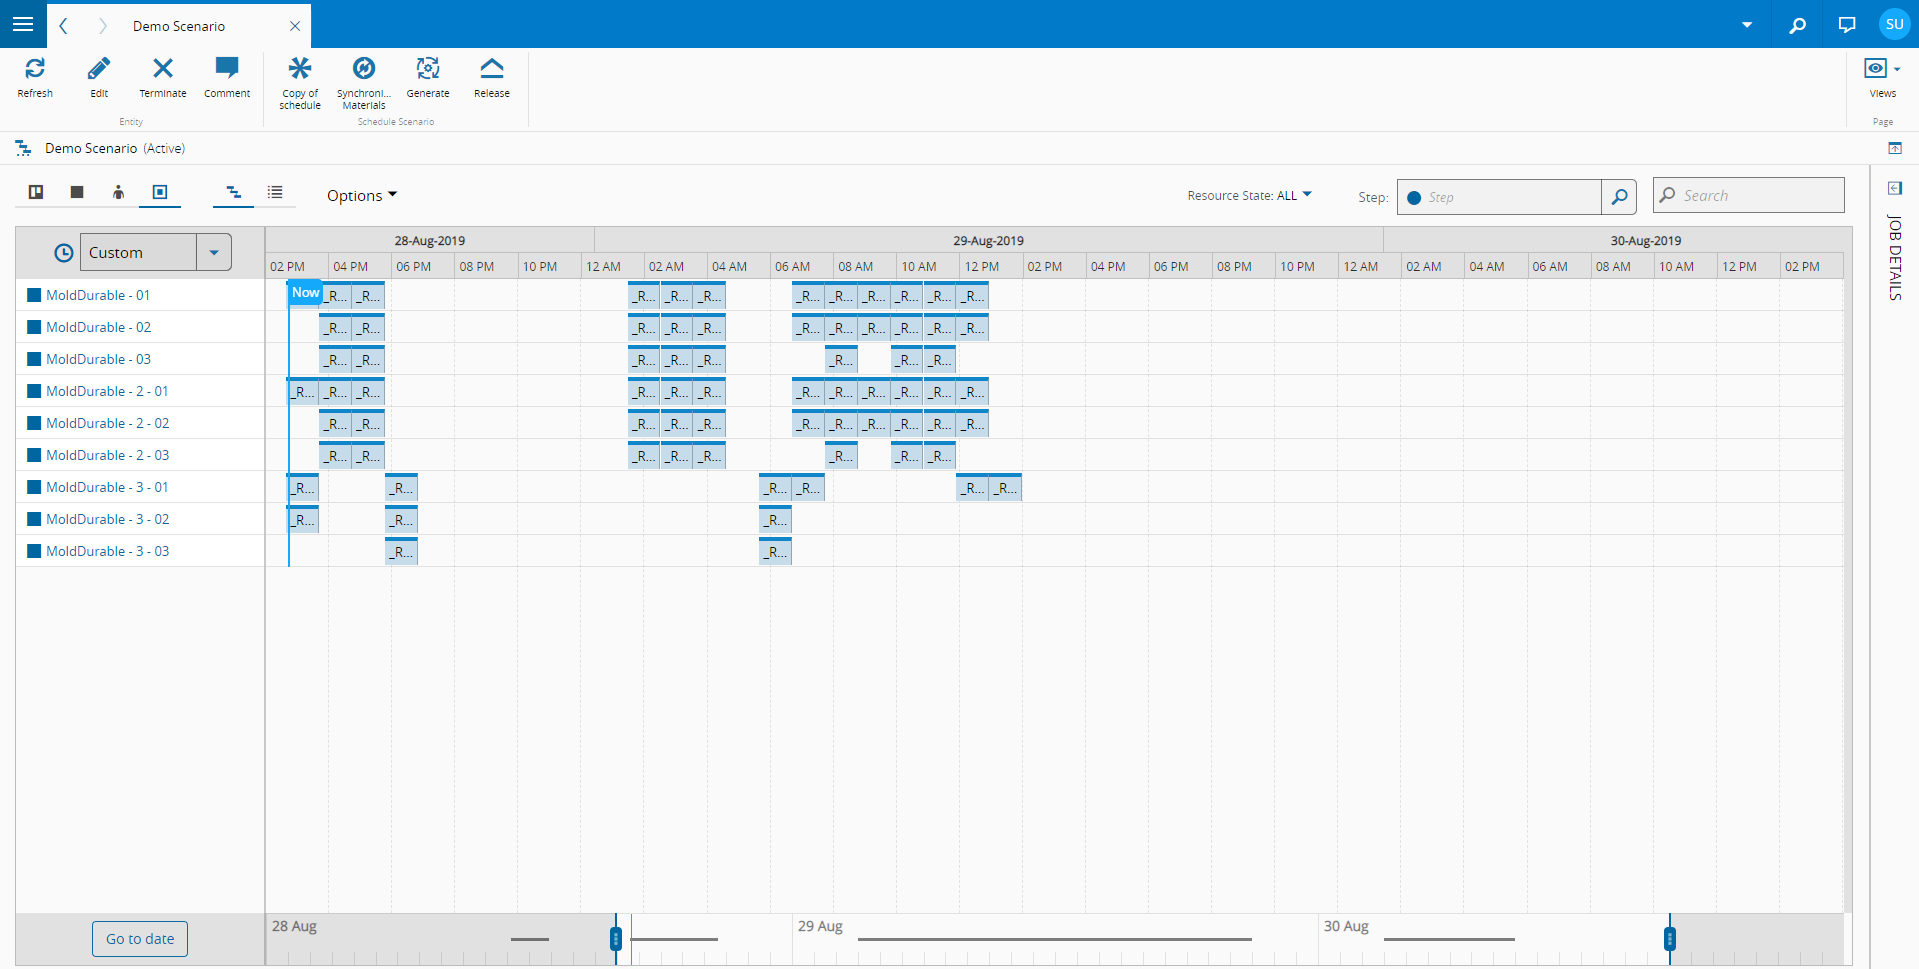The width and height of the screenshot is (1919, 969).
Task: Click the Step search input field
Action: pyautogui.click(x=1509, y=197)
